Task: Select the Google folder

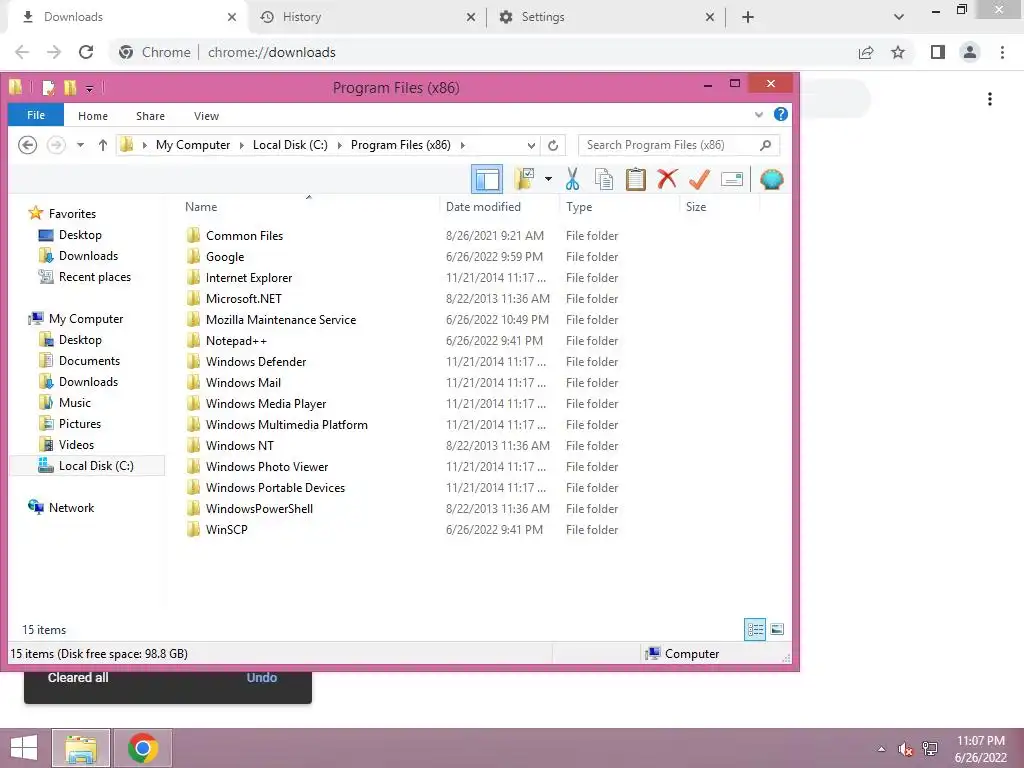Action: [225, 257]
